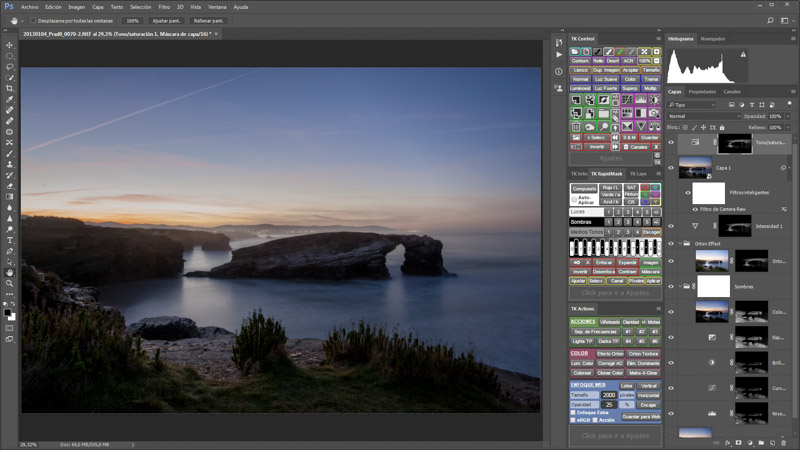This screenshot has width=800, height=450.
Task: Hide the Capa 1 layer
Action: point(671,167)
